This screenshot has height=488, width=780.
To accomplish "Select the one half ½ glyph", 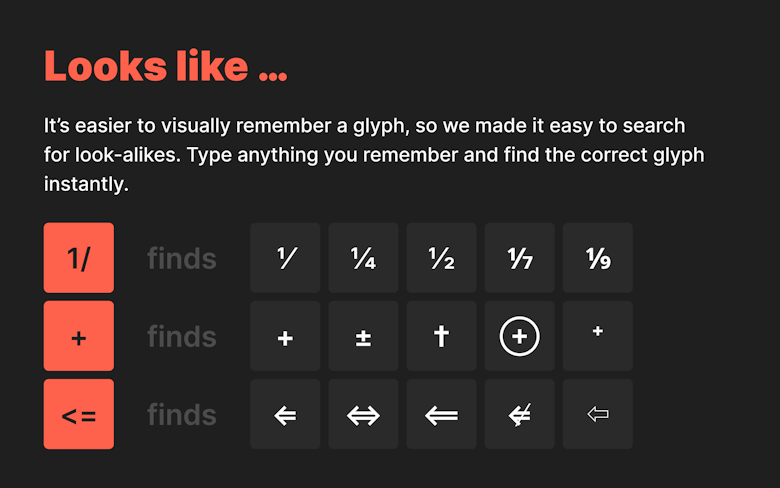I will [x=441, y=258].
